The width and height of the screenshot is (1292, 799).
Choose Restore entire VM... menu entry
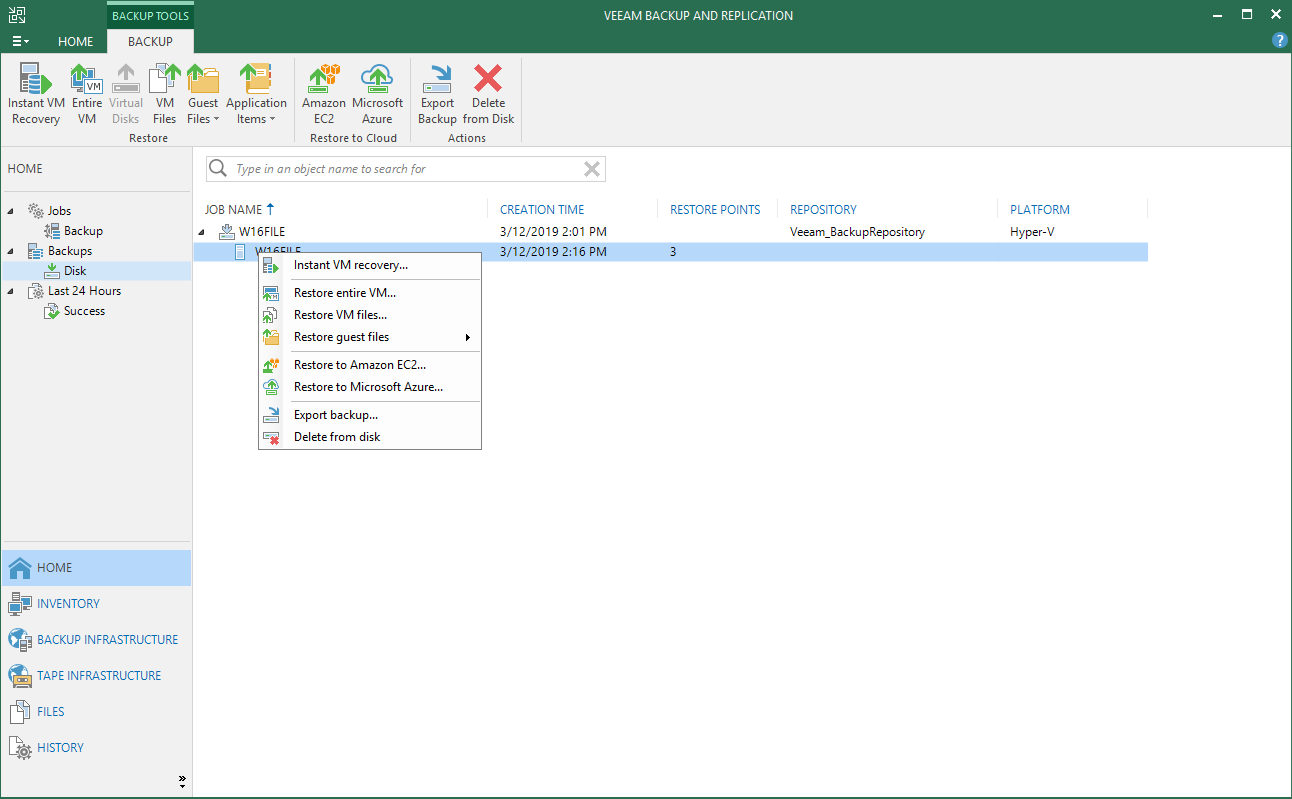pos(370,293)
